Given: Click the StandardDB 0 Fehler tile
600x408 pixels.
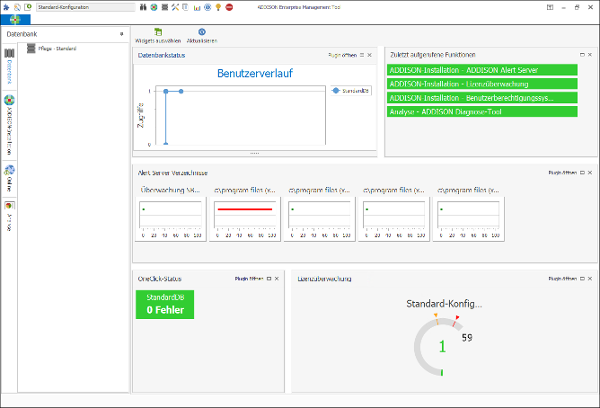Looking at the screenshot, I should [165, 304].
